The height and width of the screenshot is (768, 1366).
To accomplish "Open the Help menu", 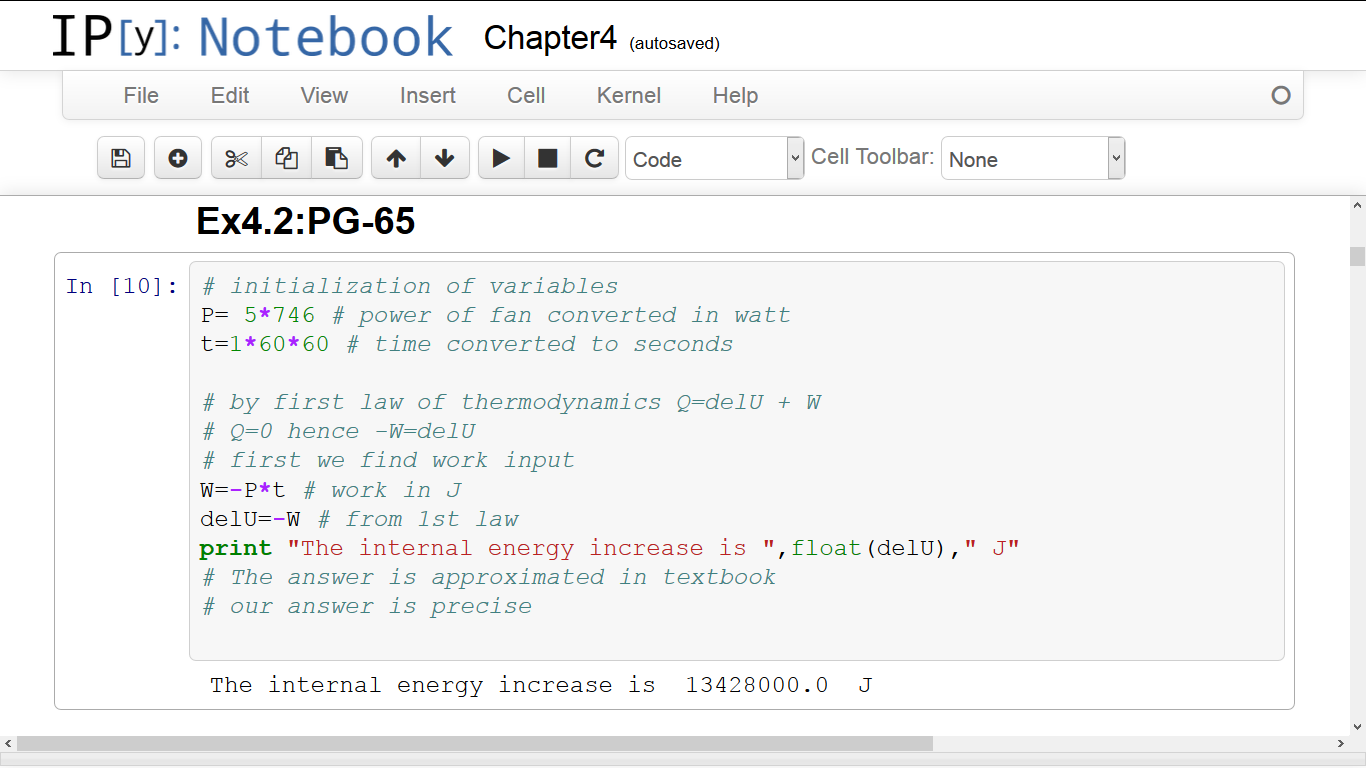I will pos(735,96).
